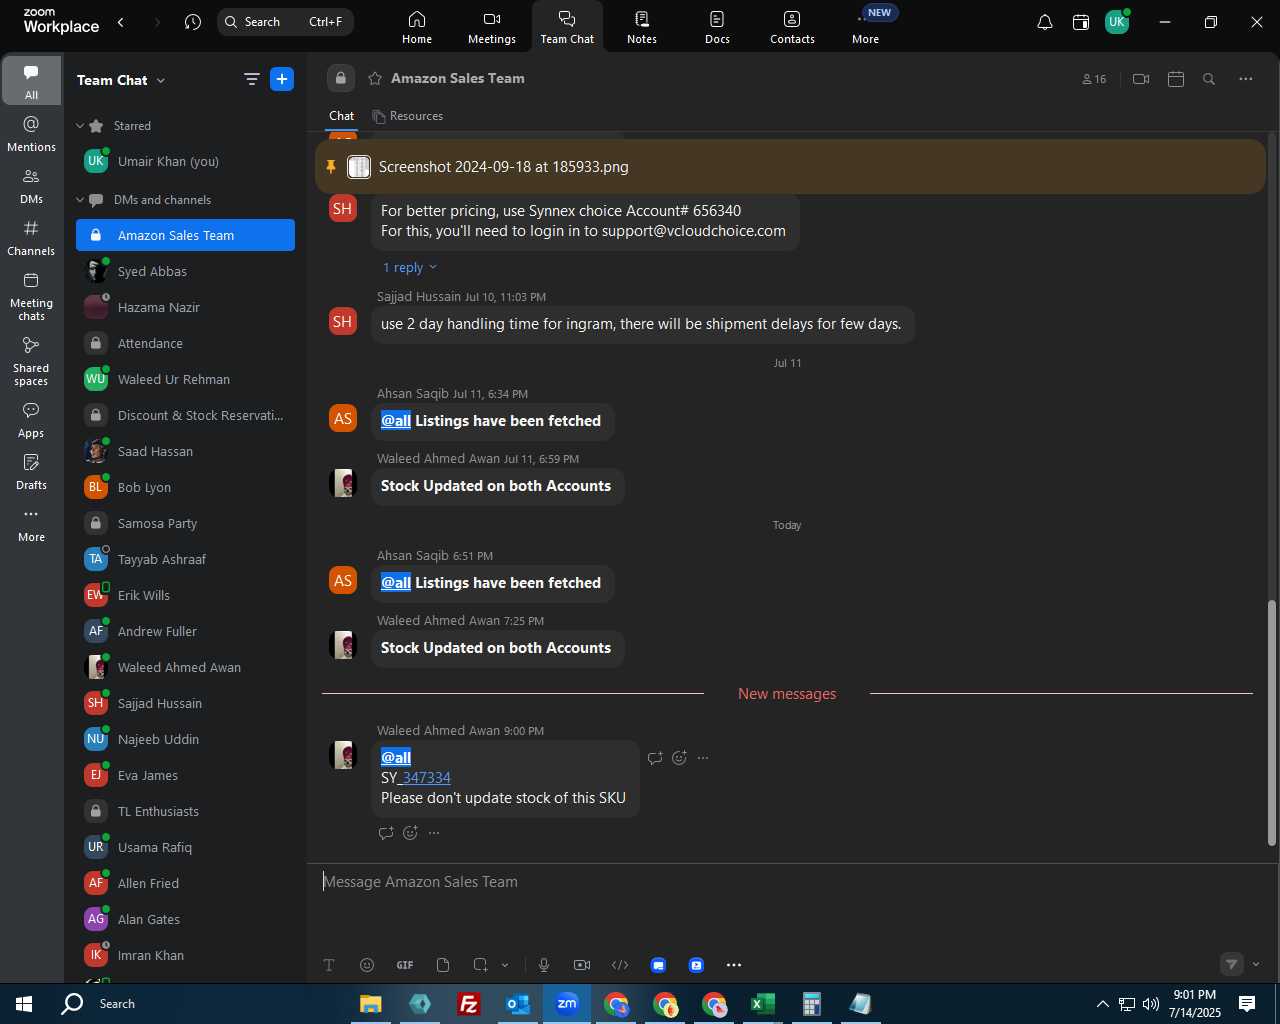1280x1024 pixels.
Task: Open the GIF picker
Action: pos(405,965)
